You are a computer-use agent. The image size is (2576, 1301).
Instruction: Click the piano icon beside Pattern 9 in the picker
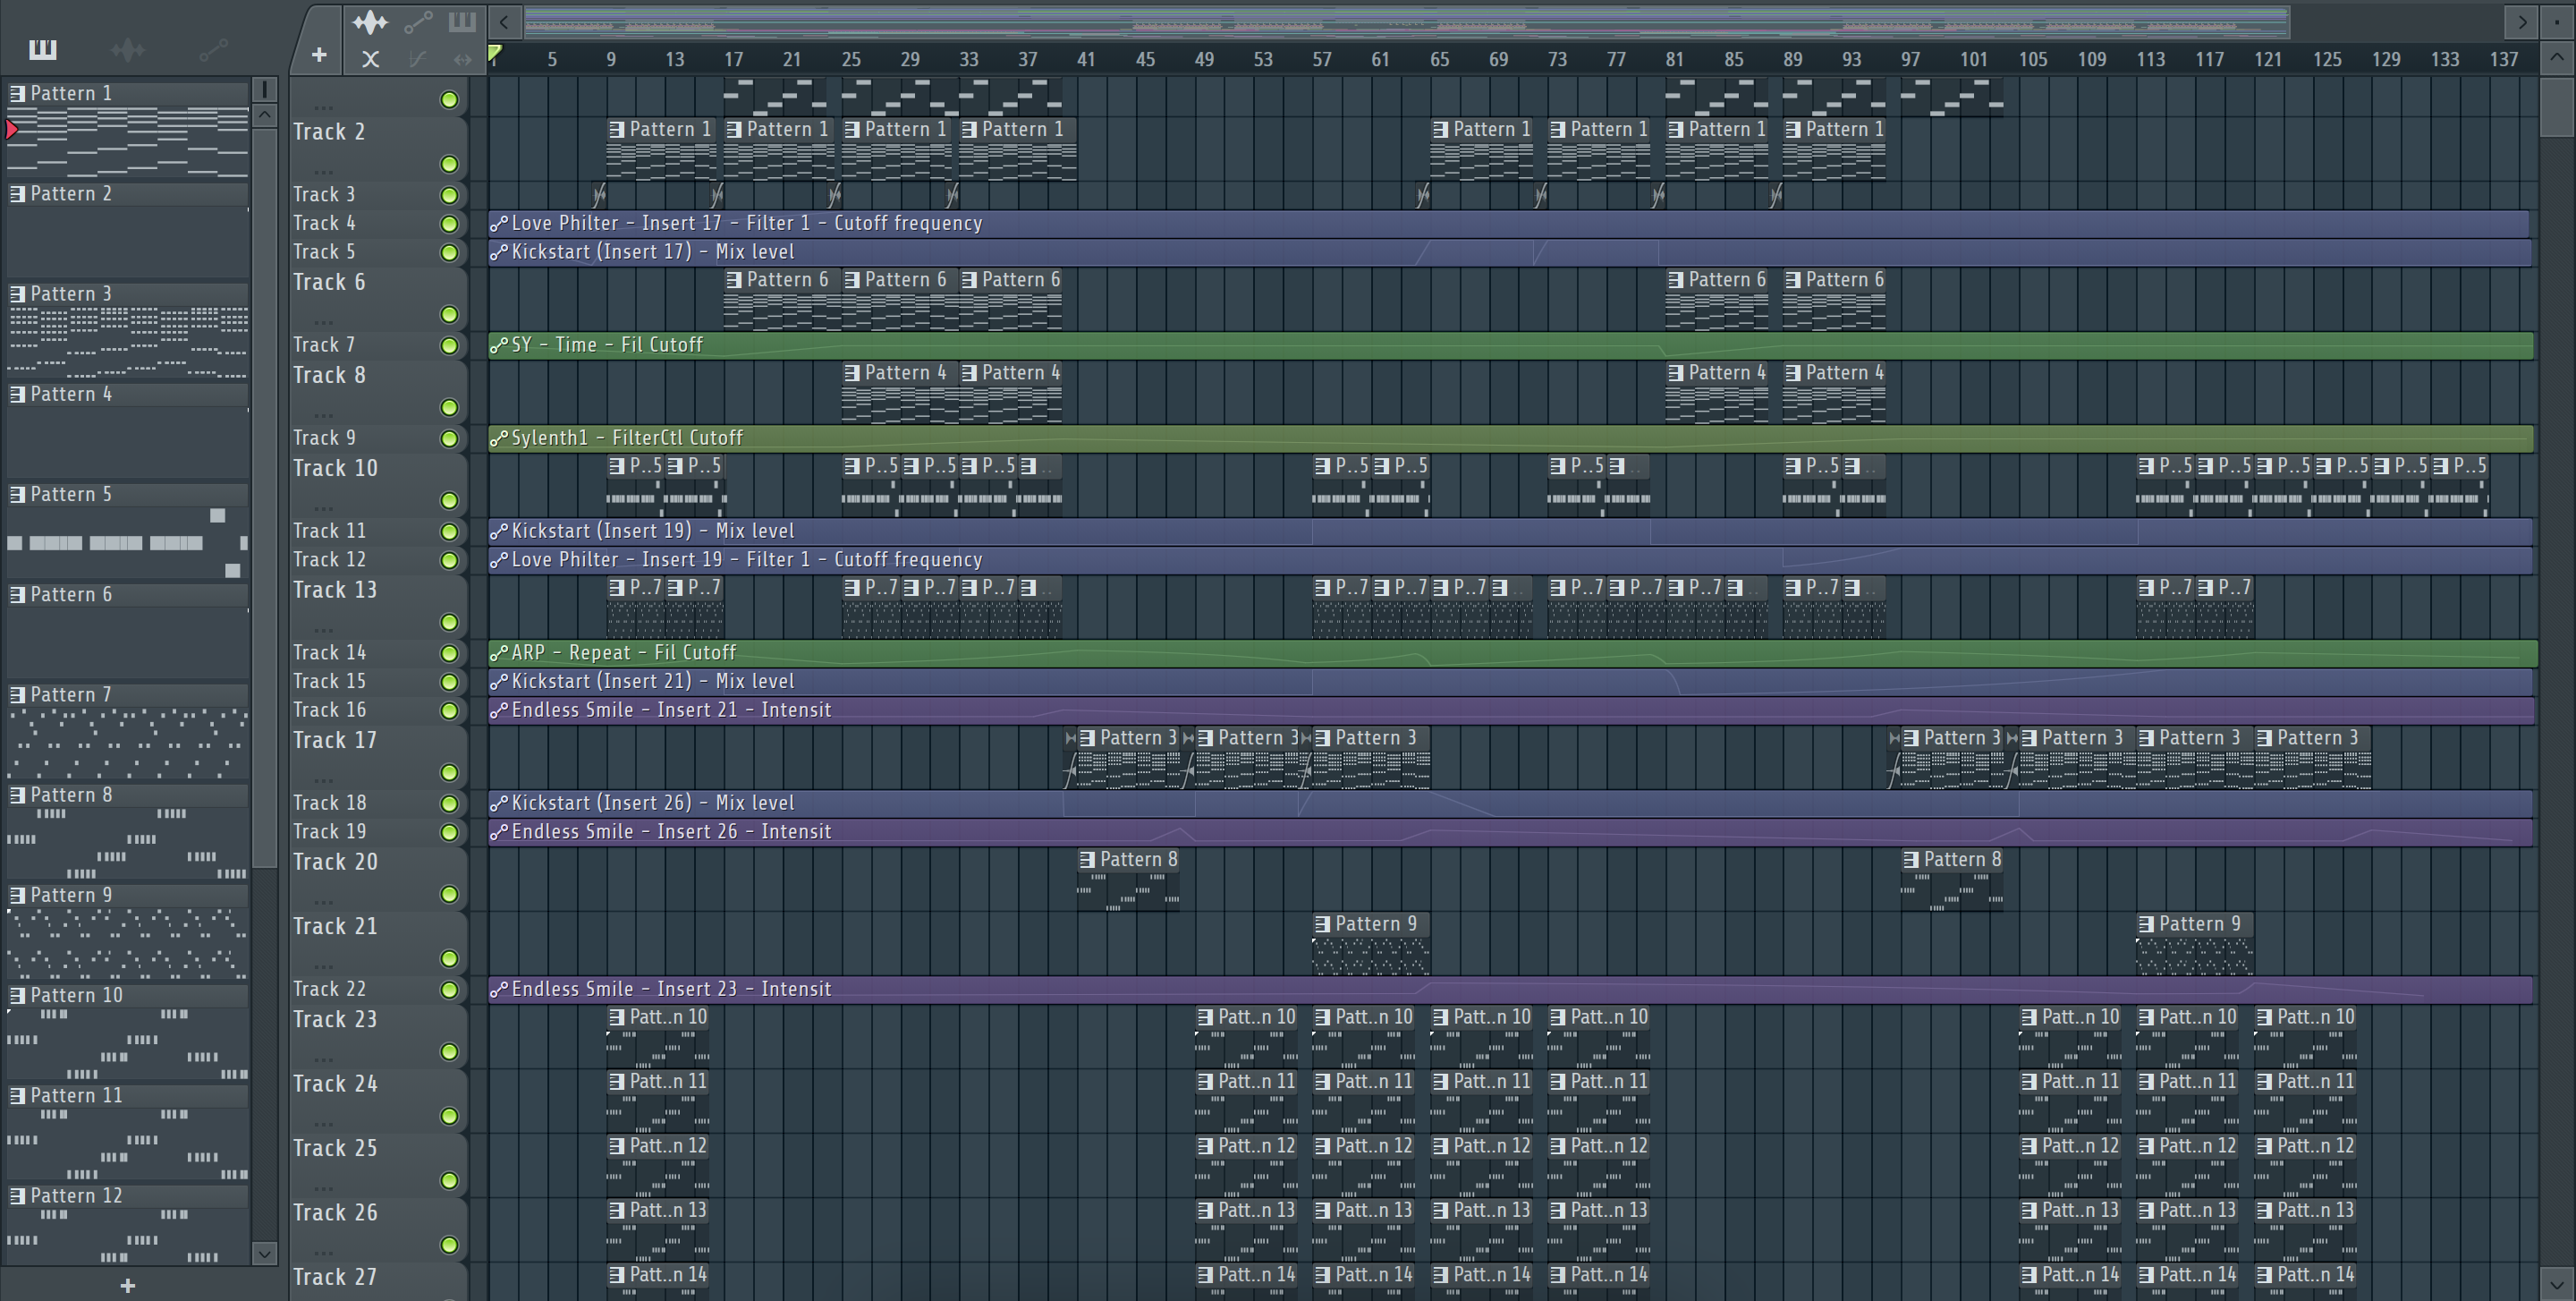pyautogui.click(x=18, y=895)
